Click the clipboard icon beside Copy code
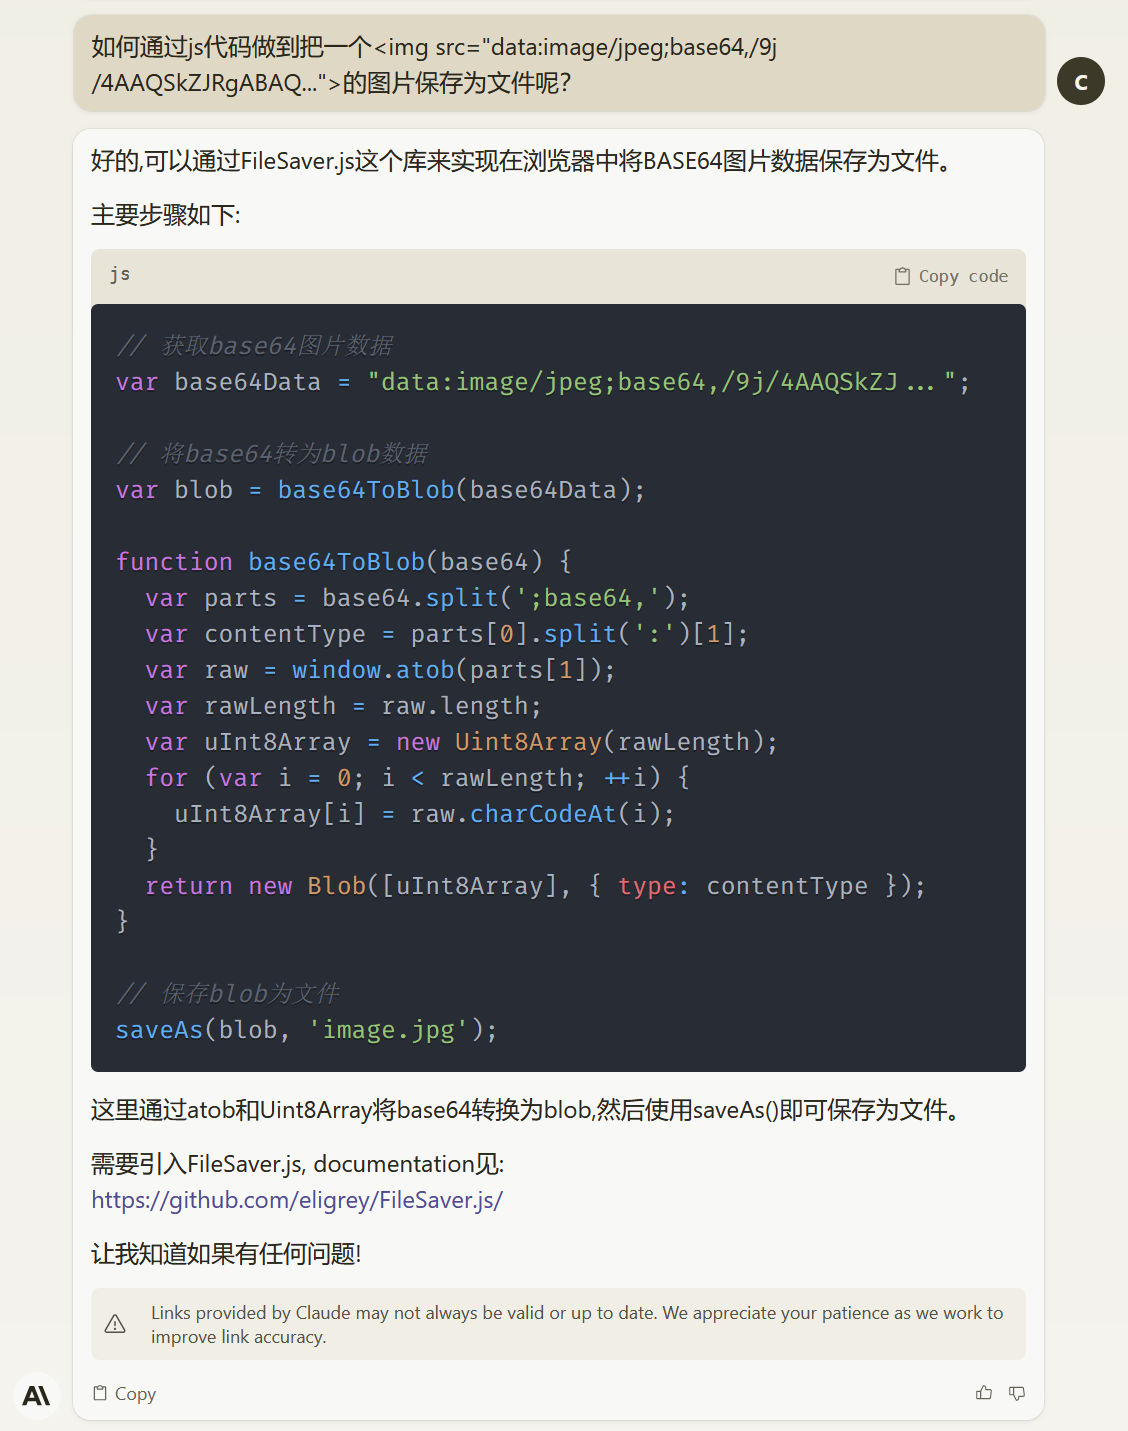 tap(902, 276)
